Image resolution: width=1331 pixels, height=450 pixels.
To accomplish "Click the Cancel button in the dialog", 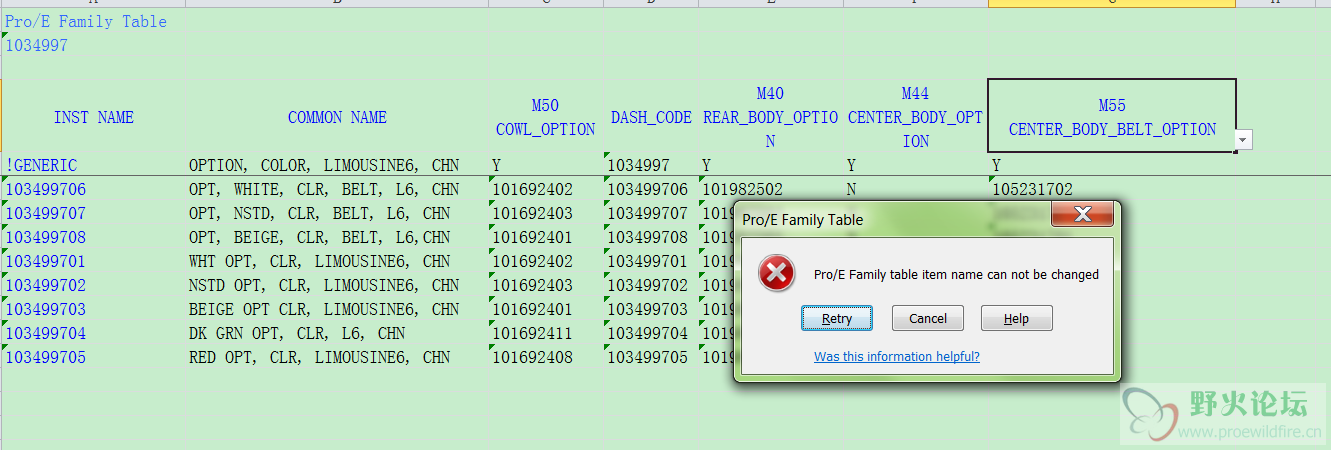I will click(928, 318).
